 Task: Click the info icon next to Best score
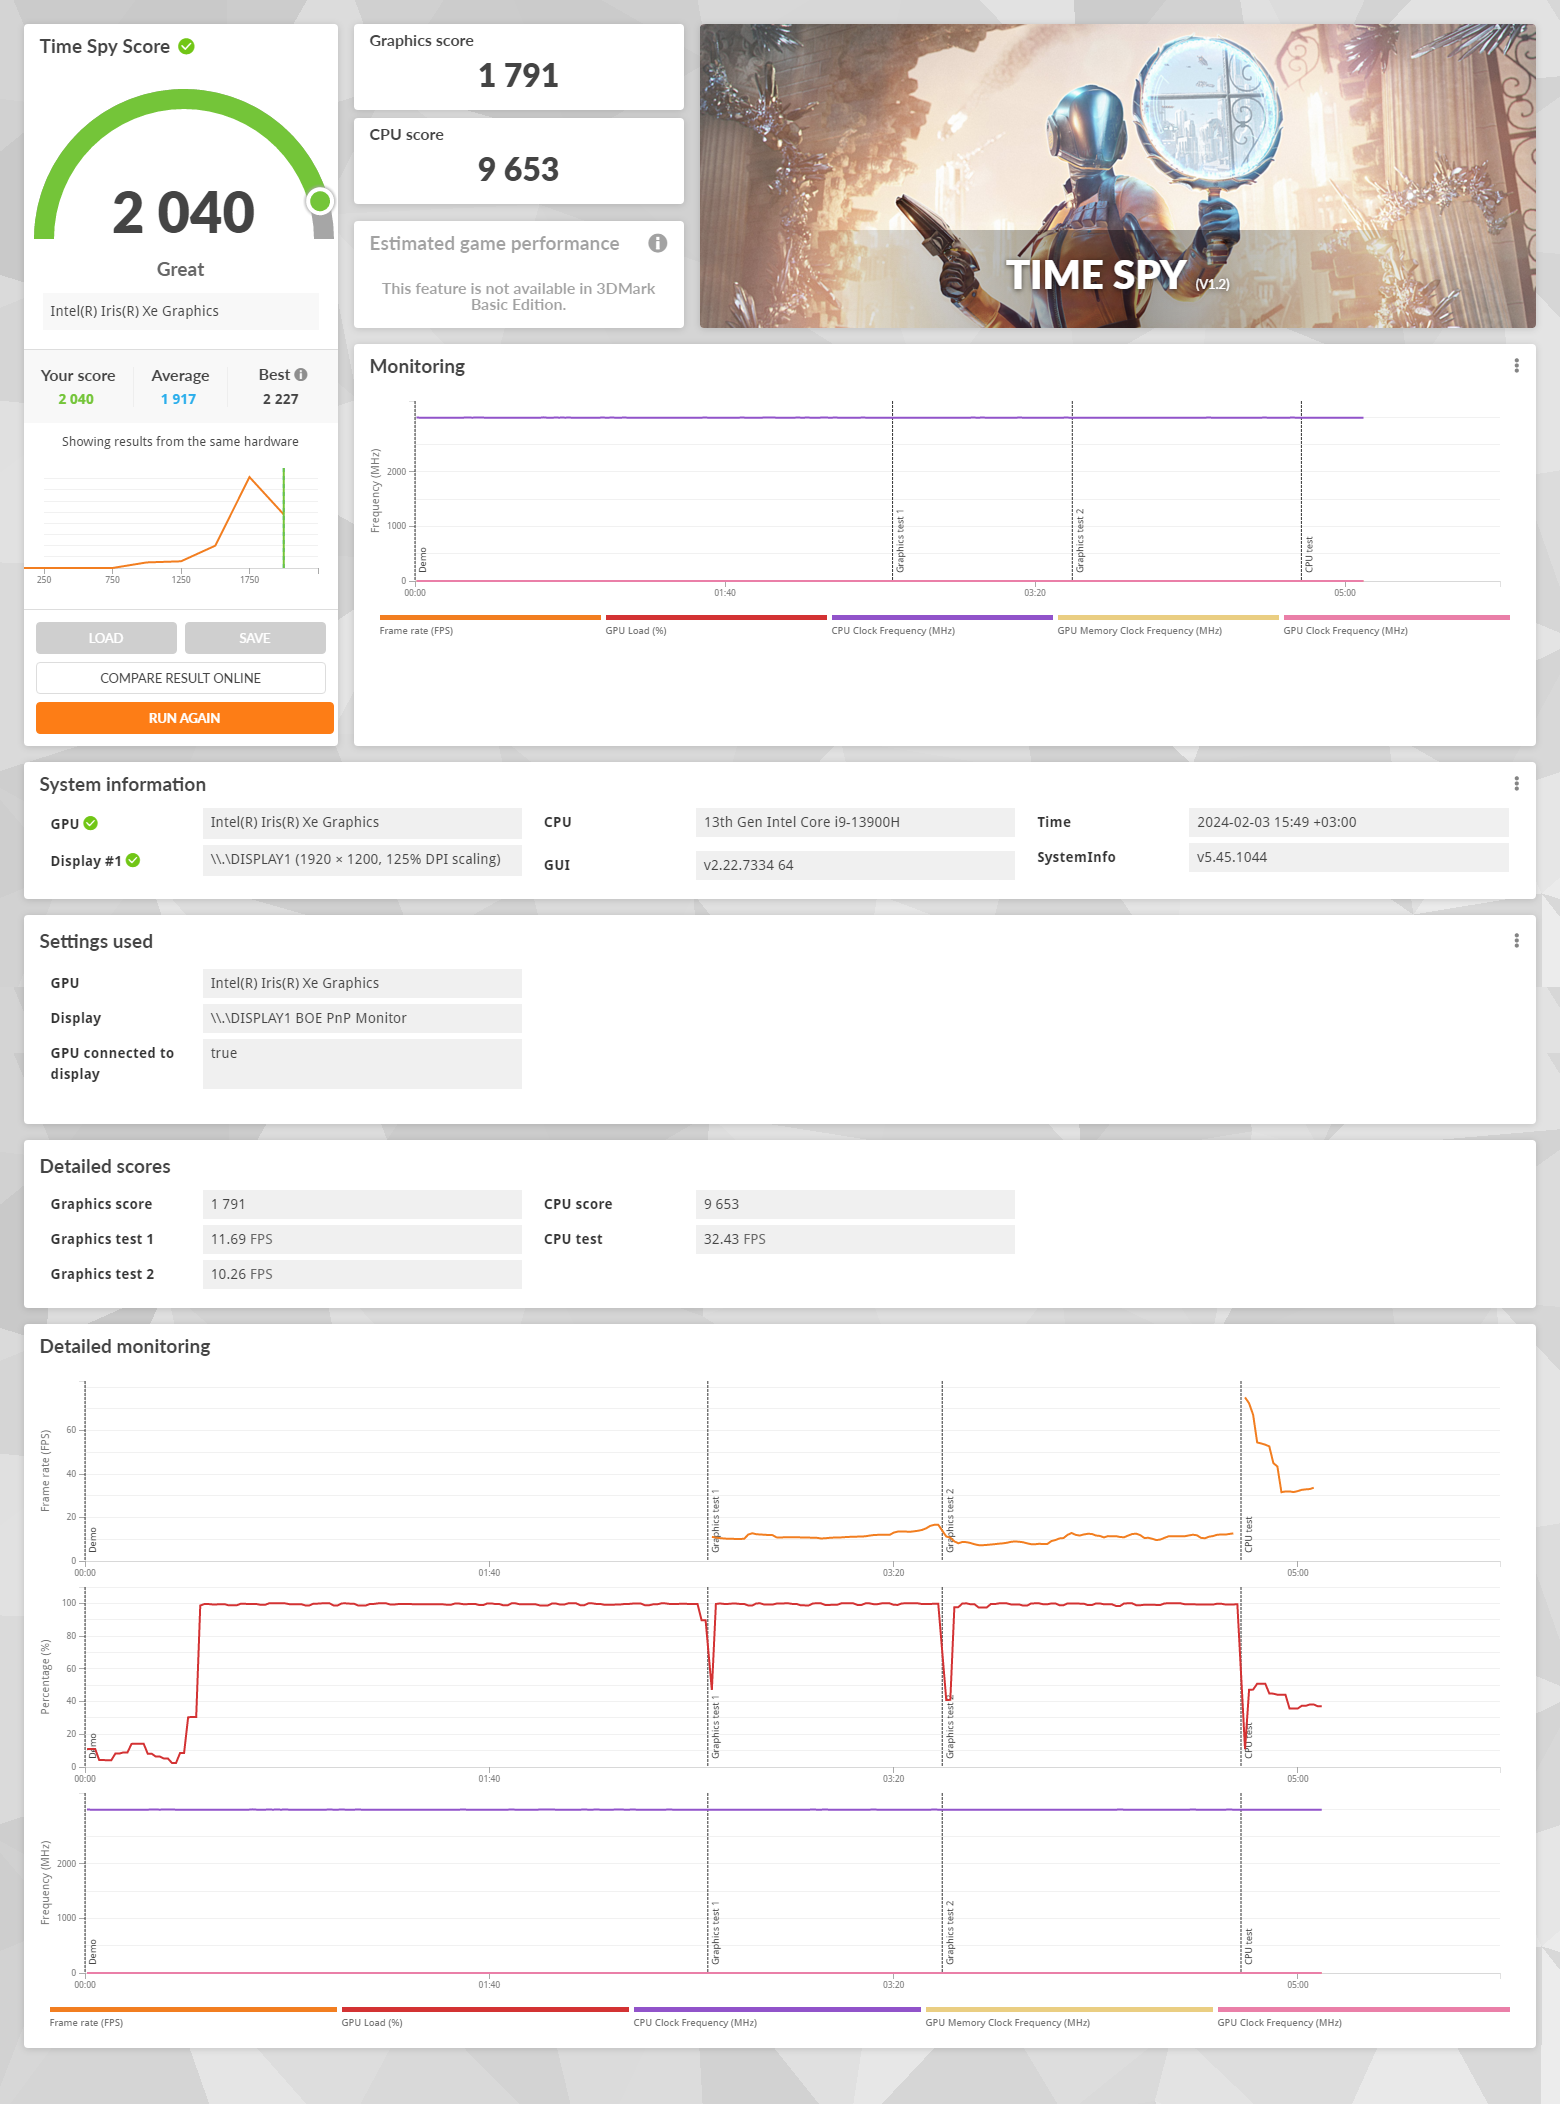301,375
